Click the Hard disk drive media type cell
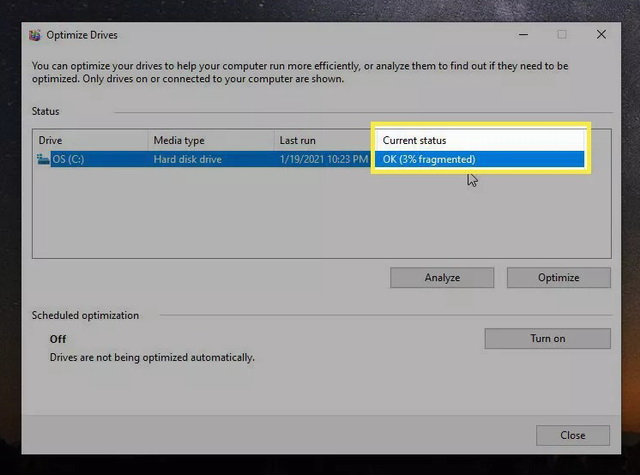Screen dimensions: 640x475 [x=187, y=160]
